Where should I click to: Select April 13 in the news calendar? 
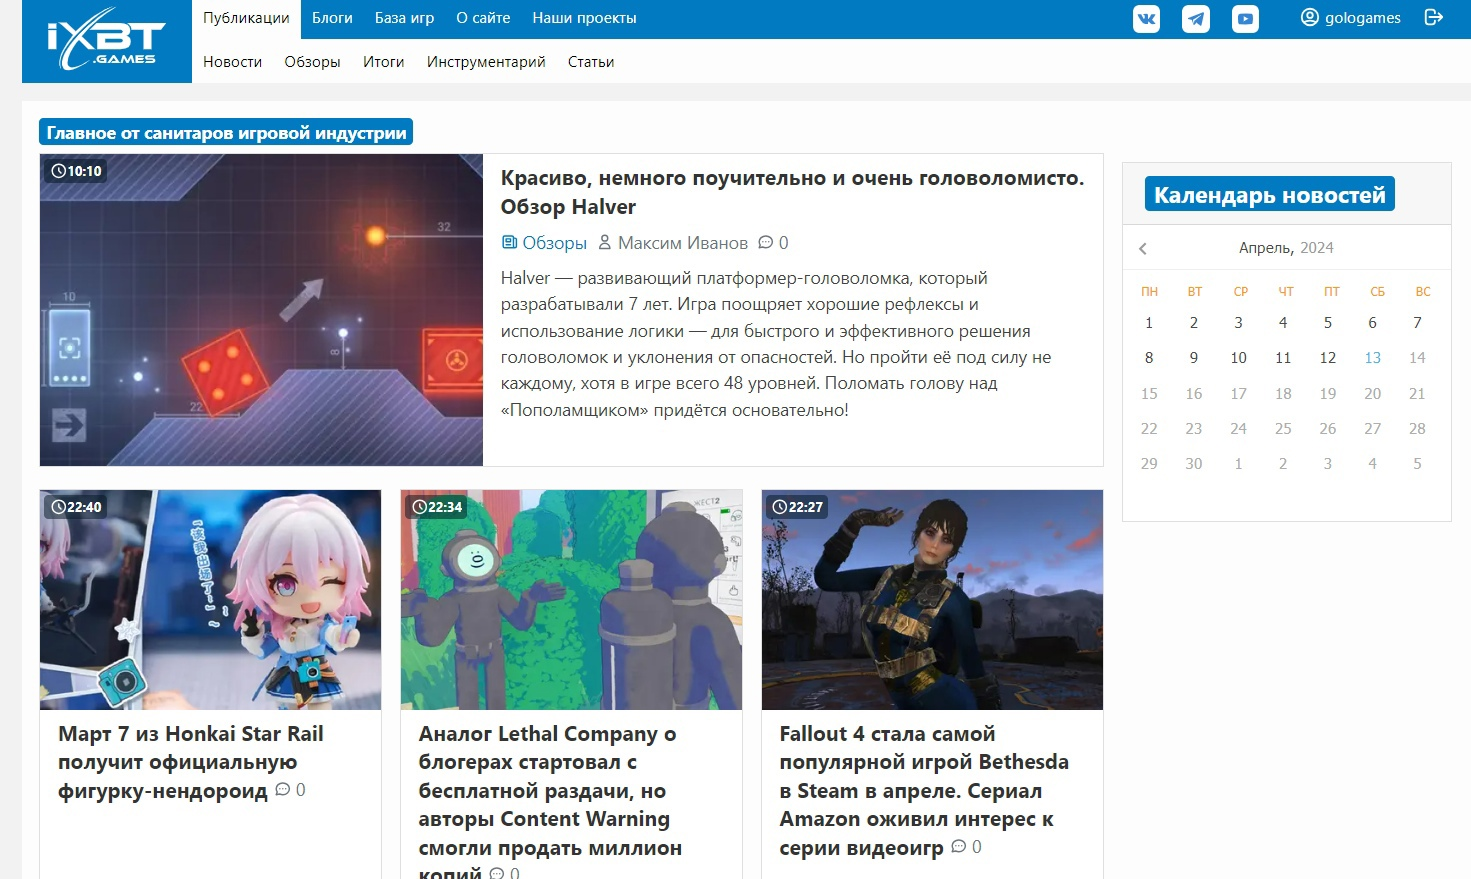tap(1372, 358)
